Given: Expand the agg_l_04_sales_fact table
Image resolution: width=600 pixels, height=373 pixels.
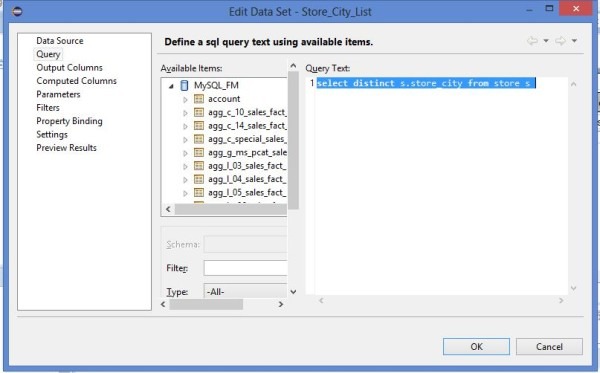Looking at the screenshot, I should point(185,180).
